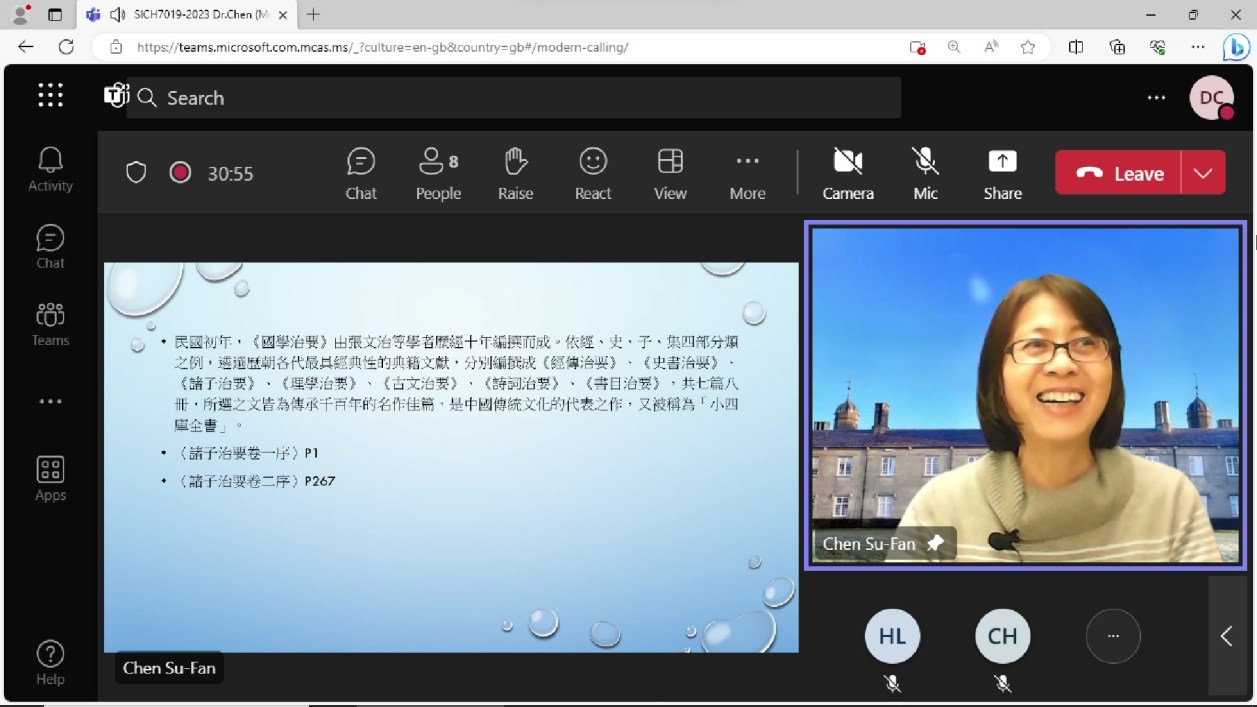View site information lock icon
This screenshot has height=707, width=1257.
coord(116,47)
